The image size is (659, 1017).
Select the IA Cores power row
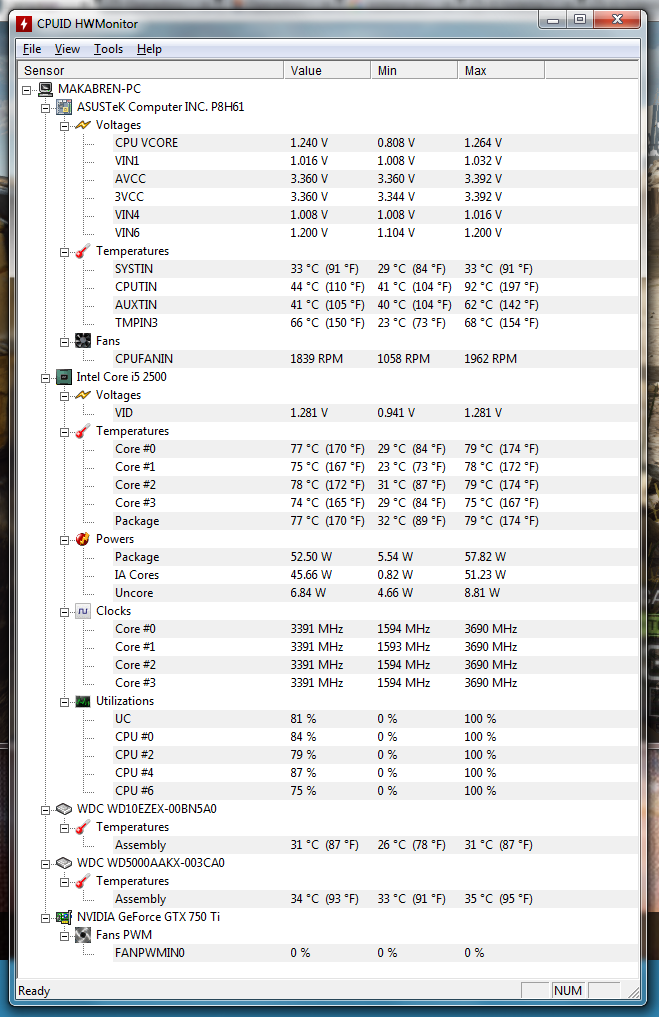[x=375, y=575]
